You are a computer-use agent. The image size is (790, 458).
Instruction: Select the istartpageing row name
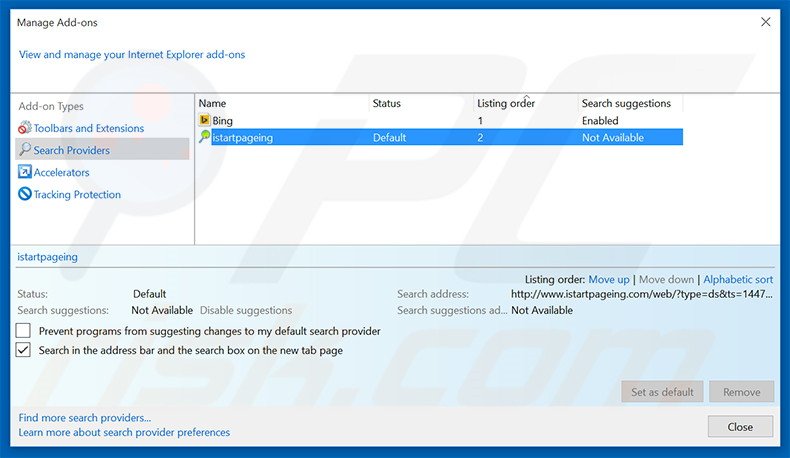(x=242, y=138)
